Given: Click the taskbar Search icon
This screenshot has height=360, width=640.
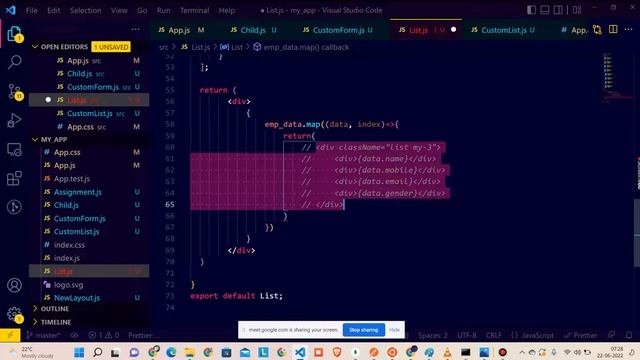Looking at the screenshot, I should (98, 352).
